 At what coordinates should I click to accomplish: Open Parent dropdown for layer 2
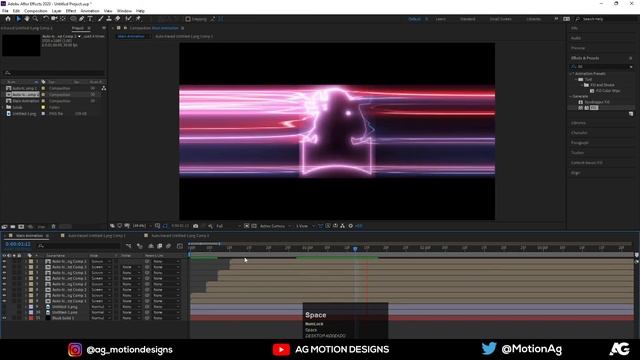click(x=166, y=267)
